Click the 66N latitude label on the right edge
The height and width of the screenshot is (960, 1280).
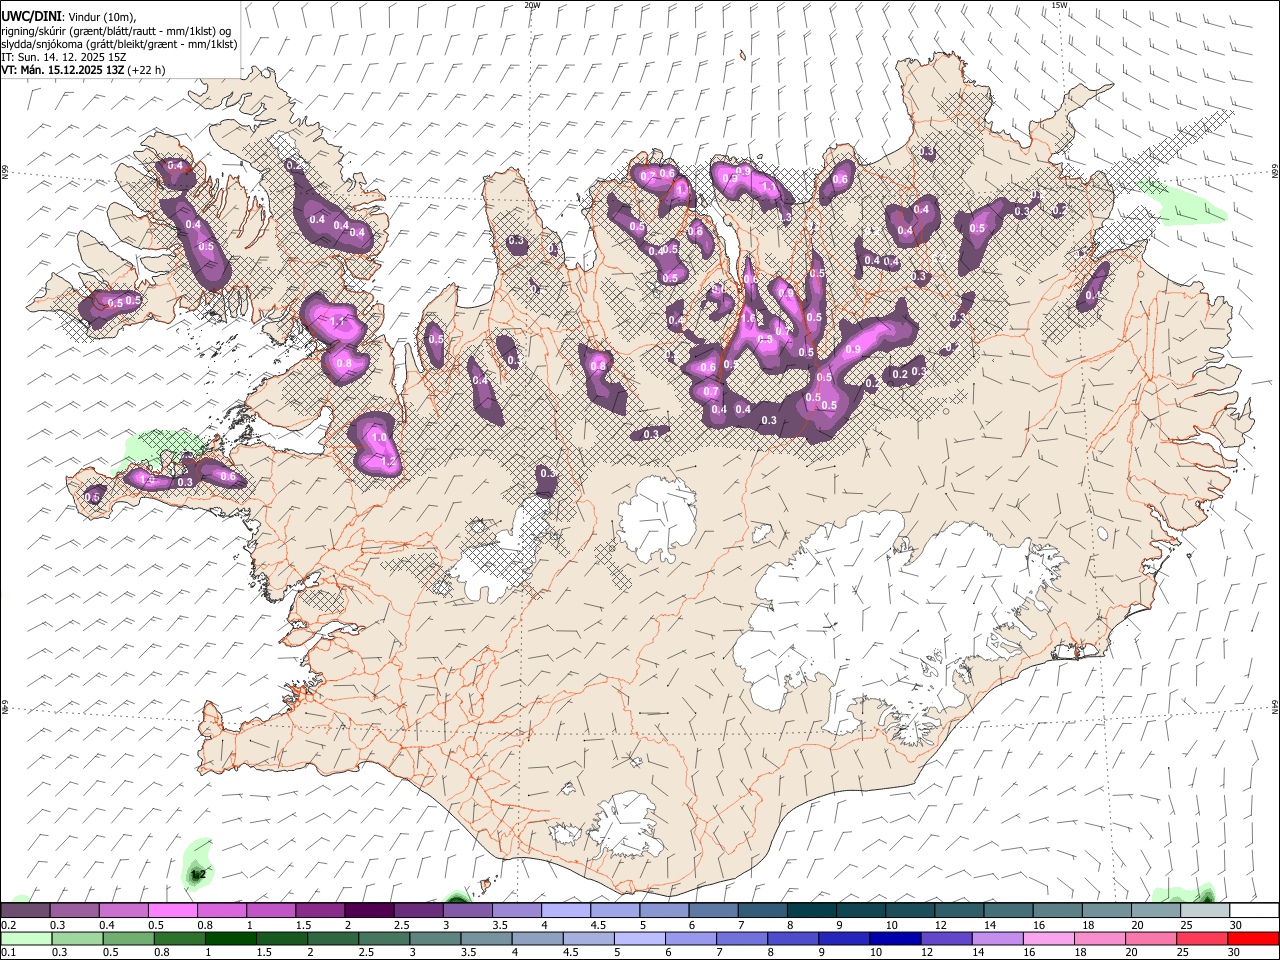[1275, 173]
